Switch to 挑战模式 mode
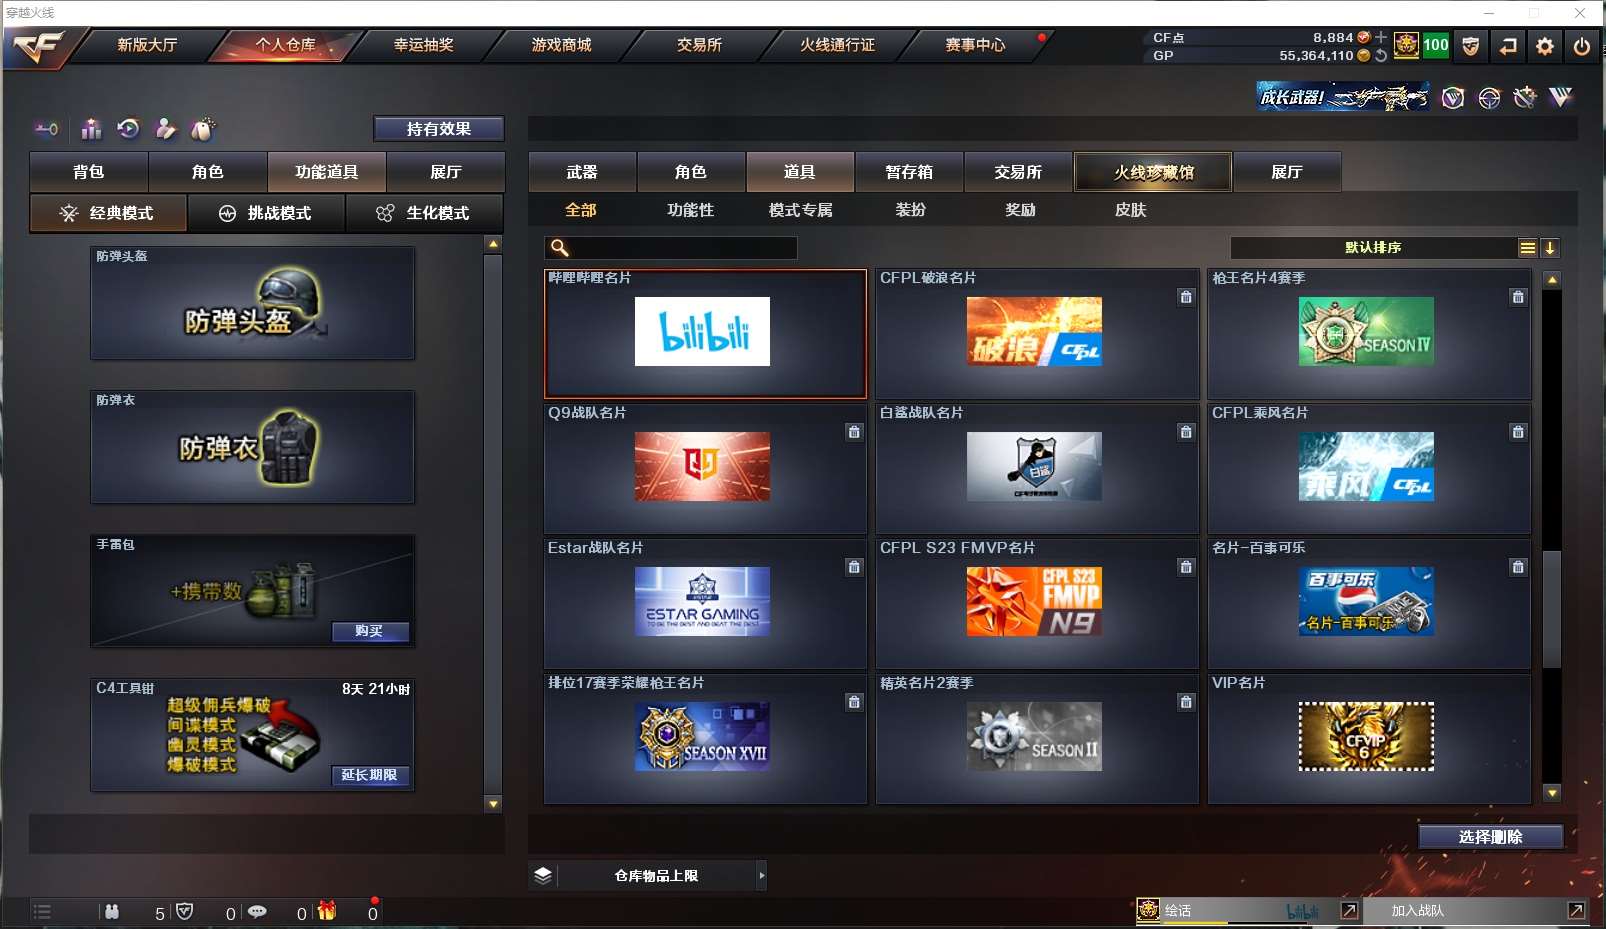 (x=266, y=213)
